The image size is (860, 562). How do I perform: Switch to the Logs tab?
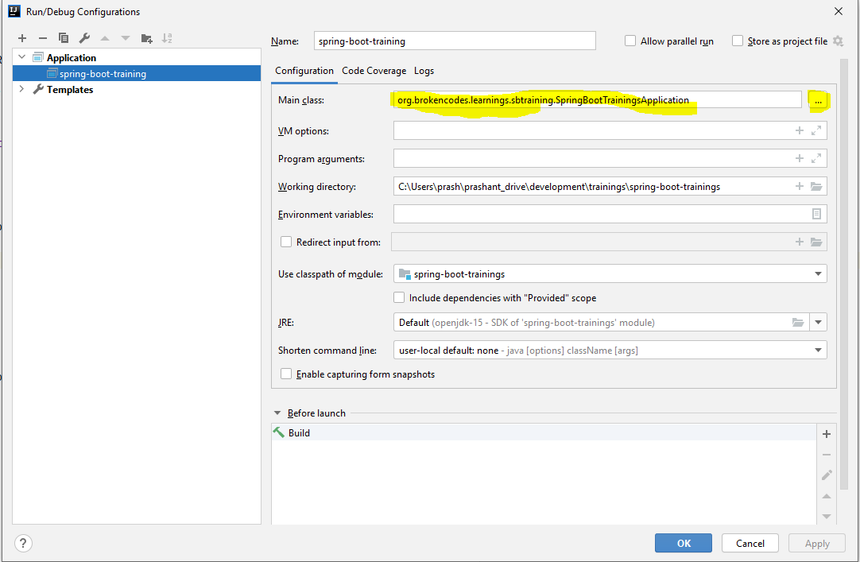[424, 71]
